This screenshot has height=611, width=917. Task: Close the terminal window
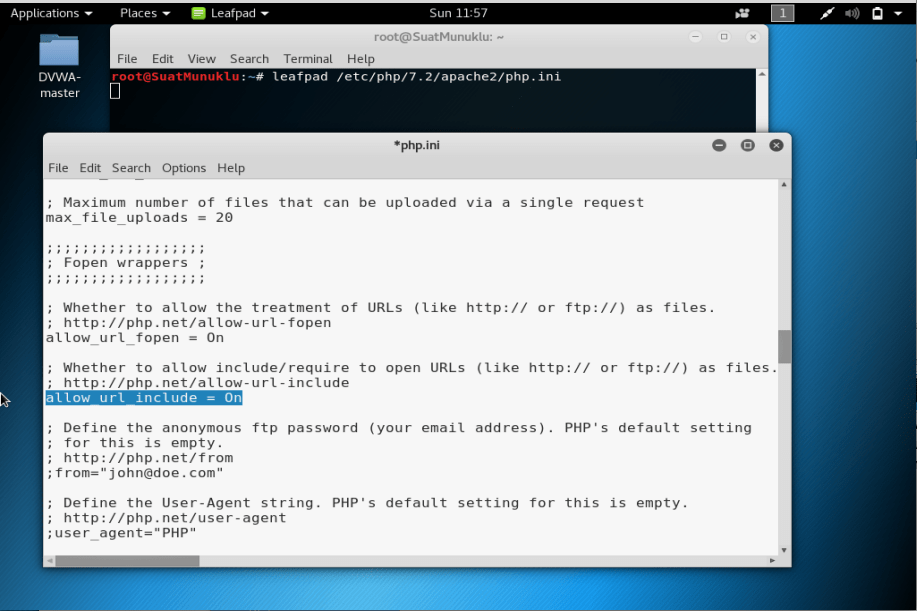point(753,37)
